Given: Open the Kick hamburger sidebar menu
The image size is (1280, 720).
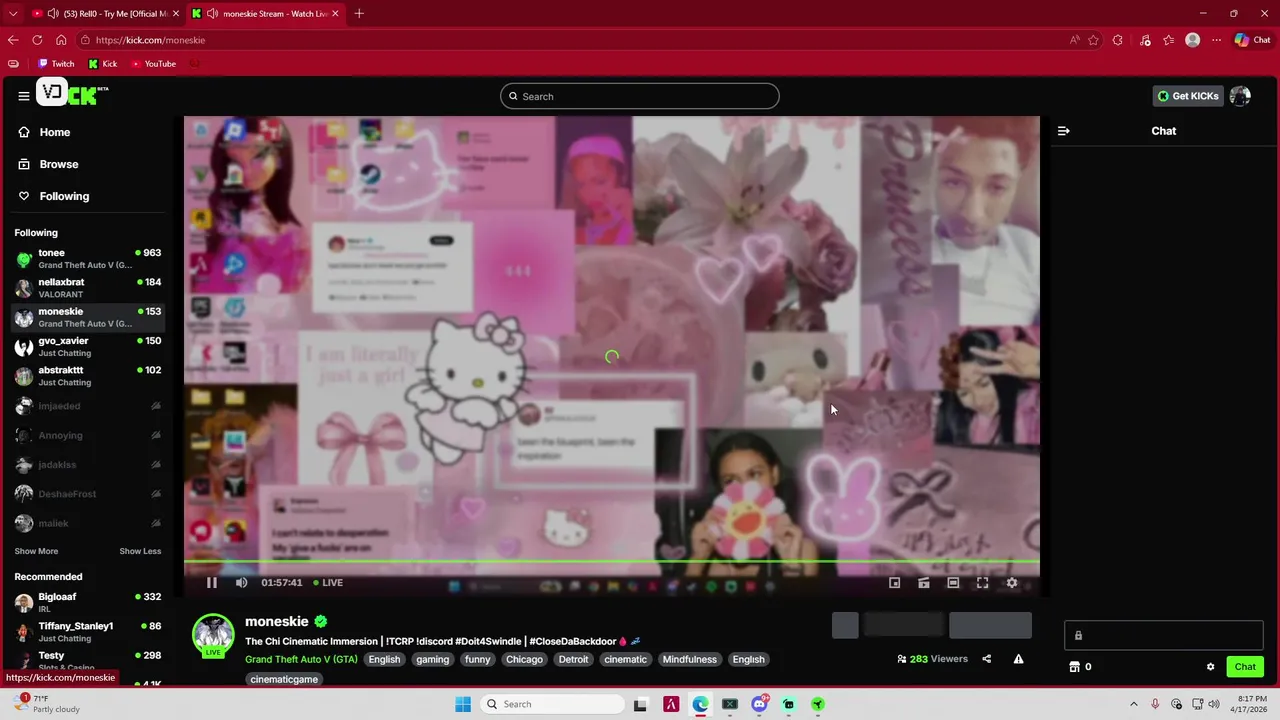Looking at the screenshot, I should [23, 96].
